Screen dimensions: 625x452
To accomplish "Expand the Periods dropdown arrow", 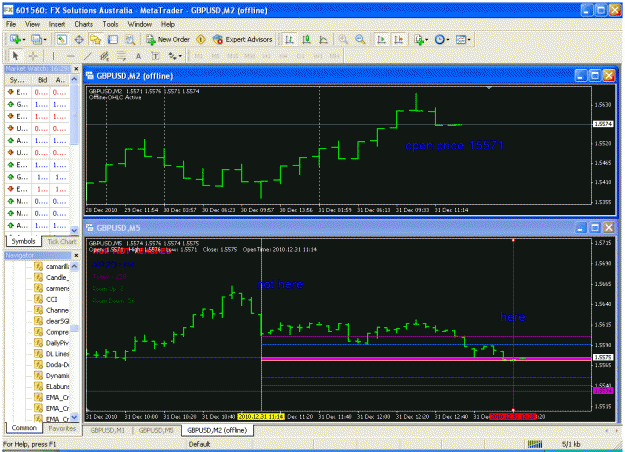I will [x=448, y=39].
